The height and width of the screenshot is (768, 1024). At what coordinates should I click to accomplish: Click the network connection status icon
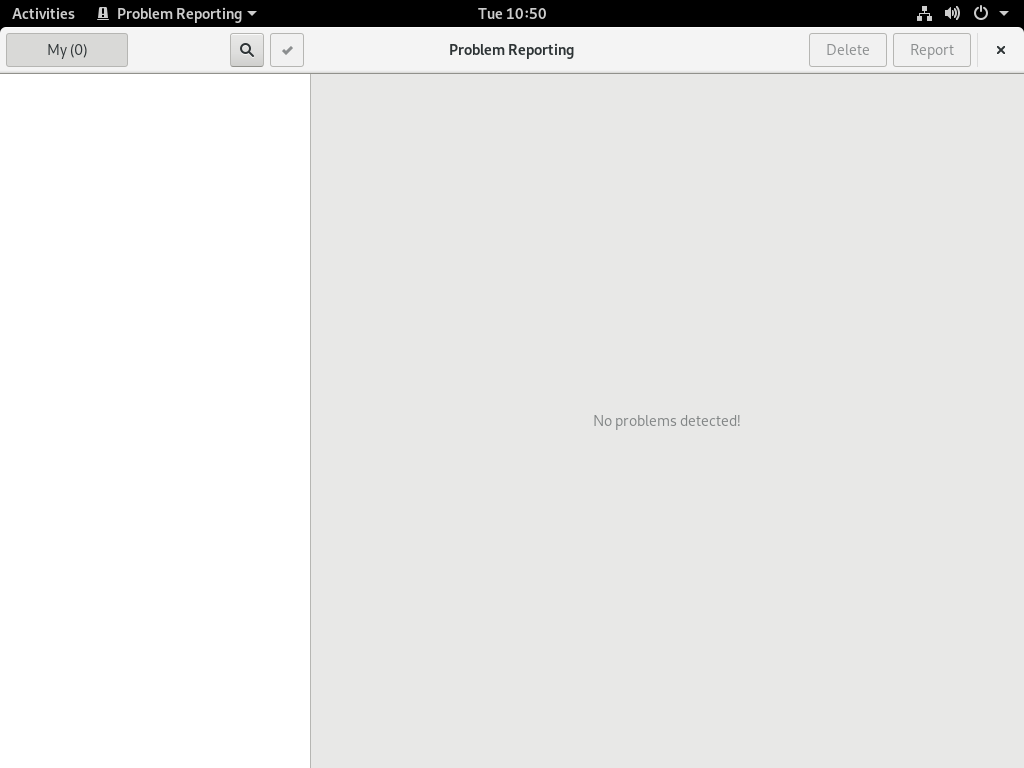click(924, 14)
